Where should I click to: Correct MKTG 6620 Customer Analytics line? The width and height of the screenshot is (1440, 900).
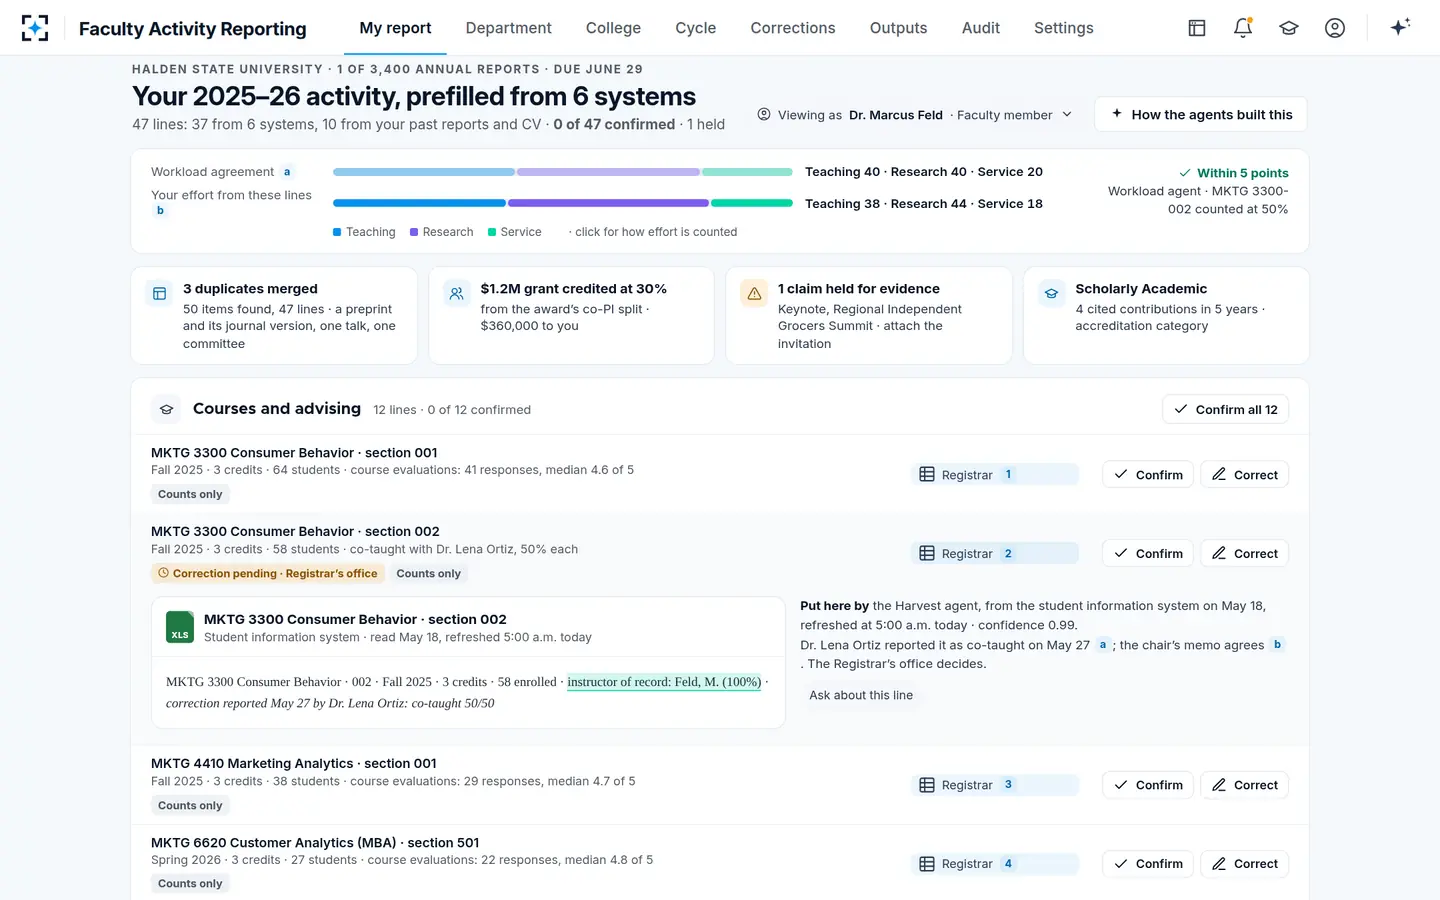(1245, 864)
